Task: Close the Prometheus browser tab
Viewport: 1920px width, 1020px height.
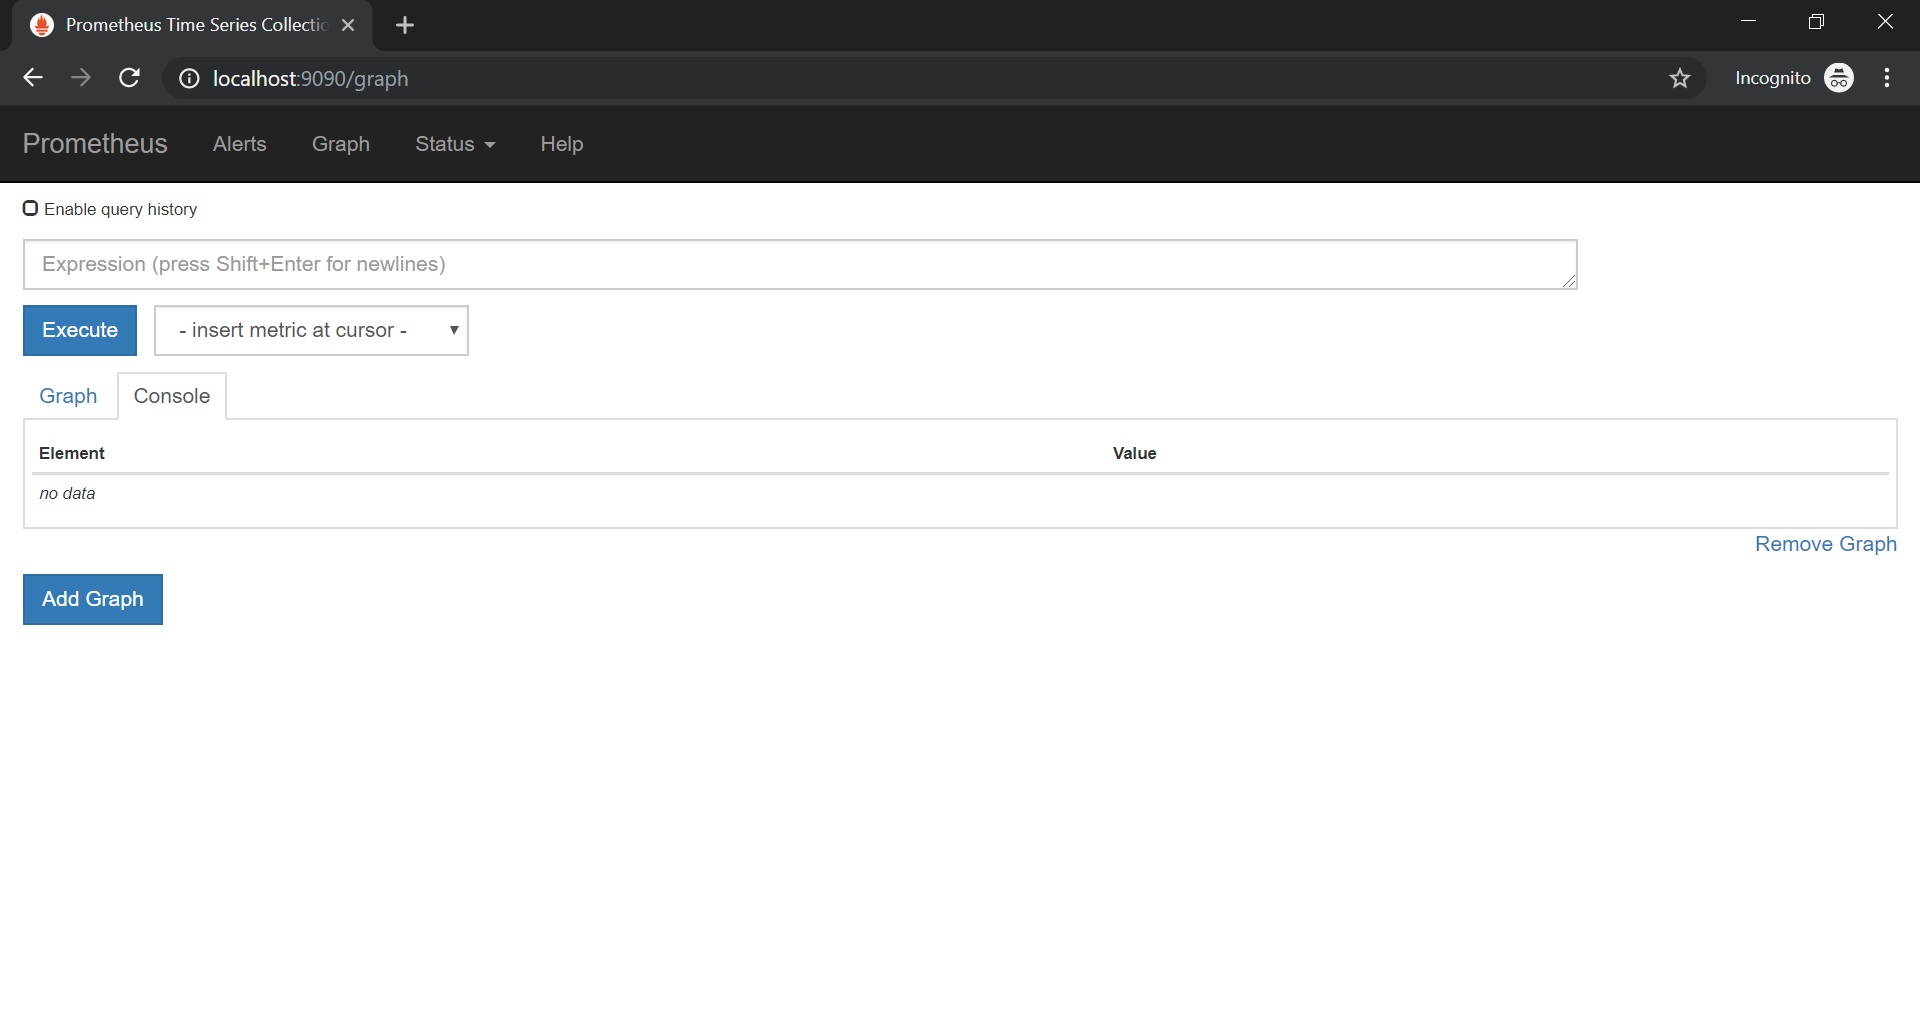Action: [348, 25]
